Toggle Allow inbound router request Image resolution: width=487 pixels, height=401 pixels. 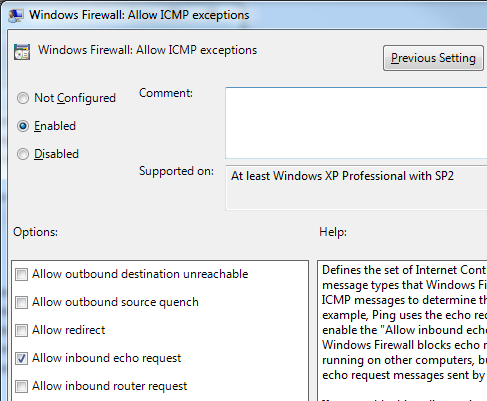22,387
